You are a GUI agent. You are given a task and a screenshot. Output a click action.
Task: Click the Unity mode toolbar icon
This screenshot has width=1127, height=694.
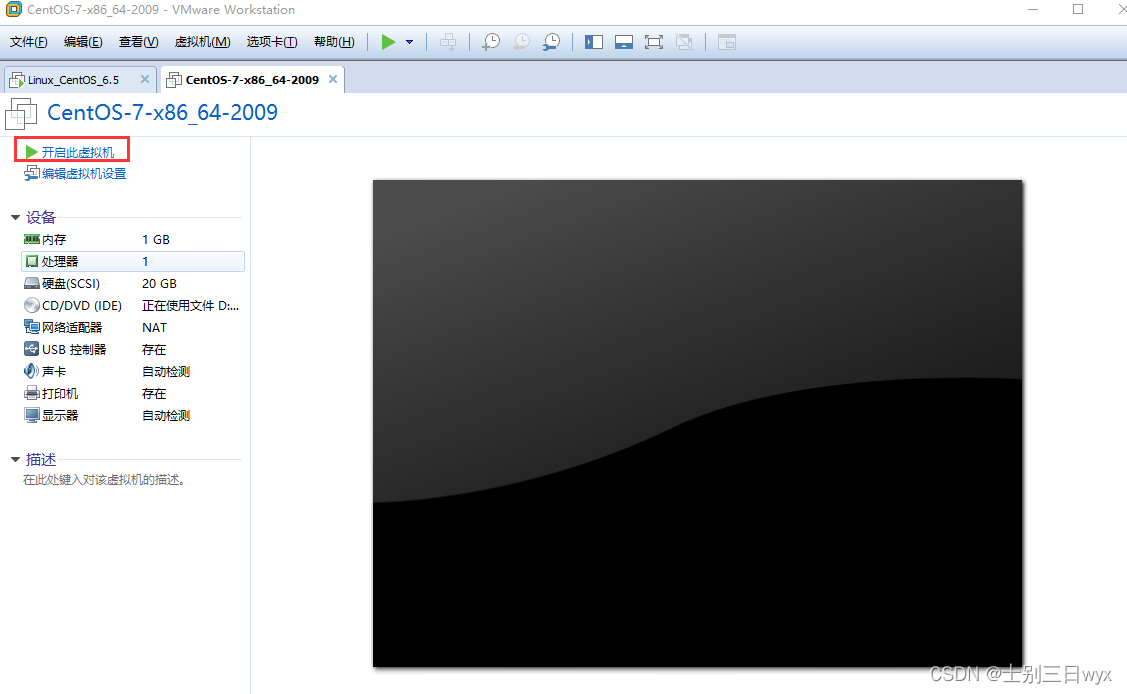pos(684,42)
